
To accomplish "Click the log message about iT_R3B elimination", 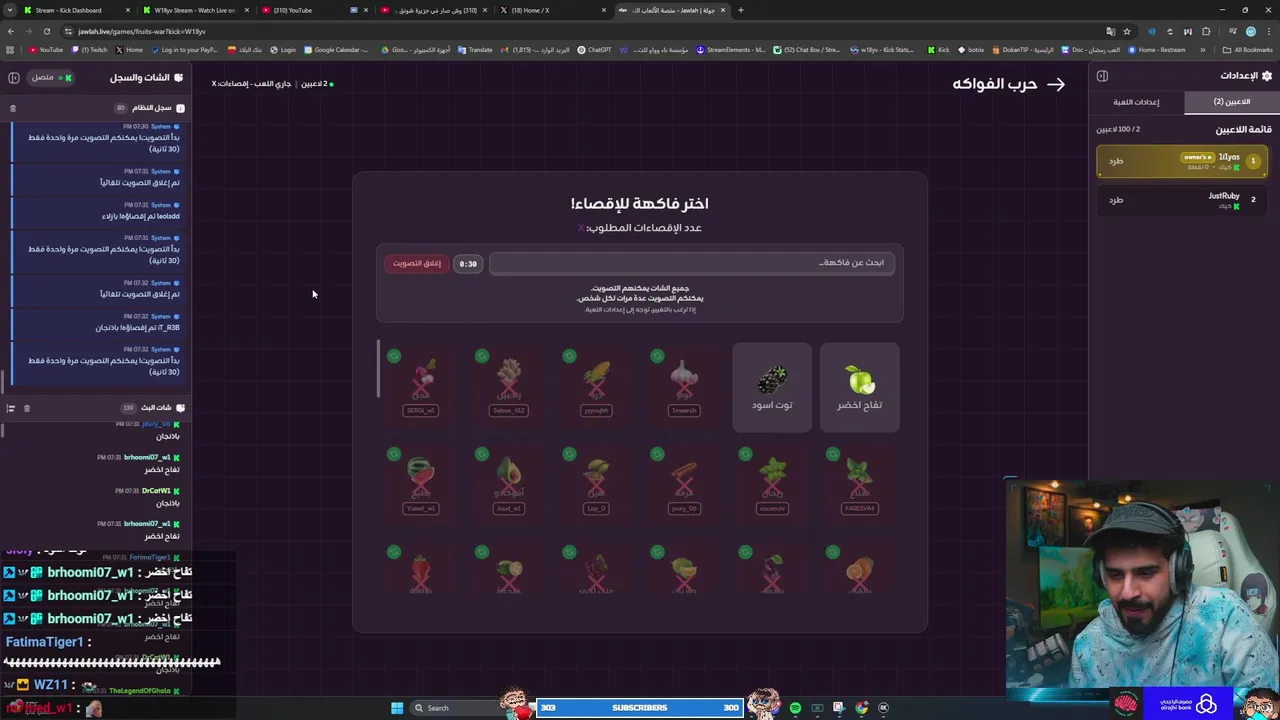I will point(97,322).
